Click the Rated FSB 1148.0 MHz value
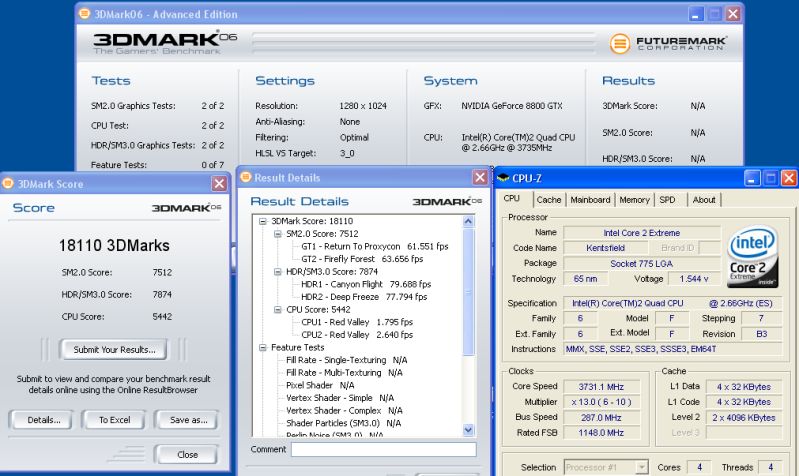Screen dimensions: 799x476 click(601, 433)
